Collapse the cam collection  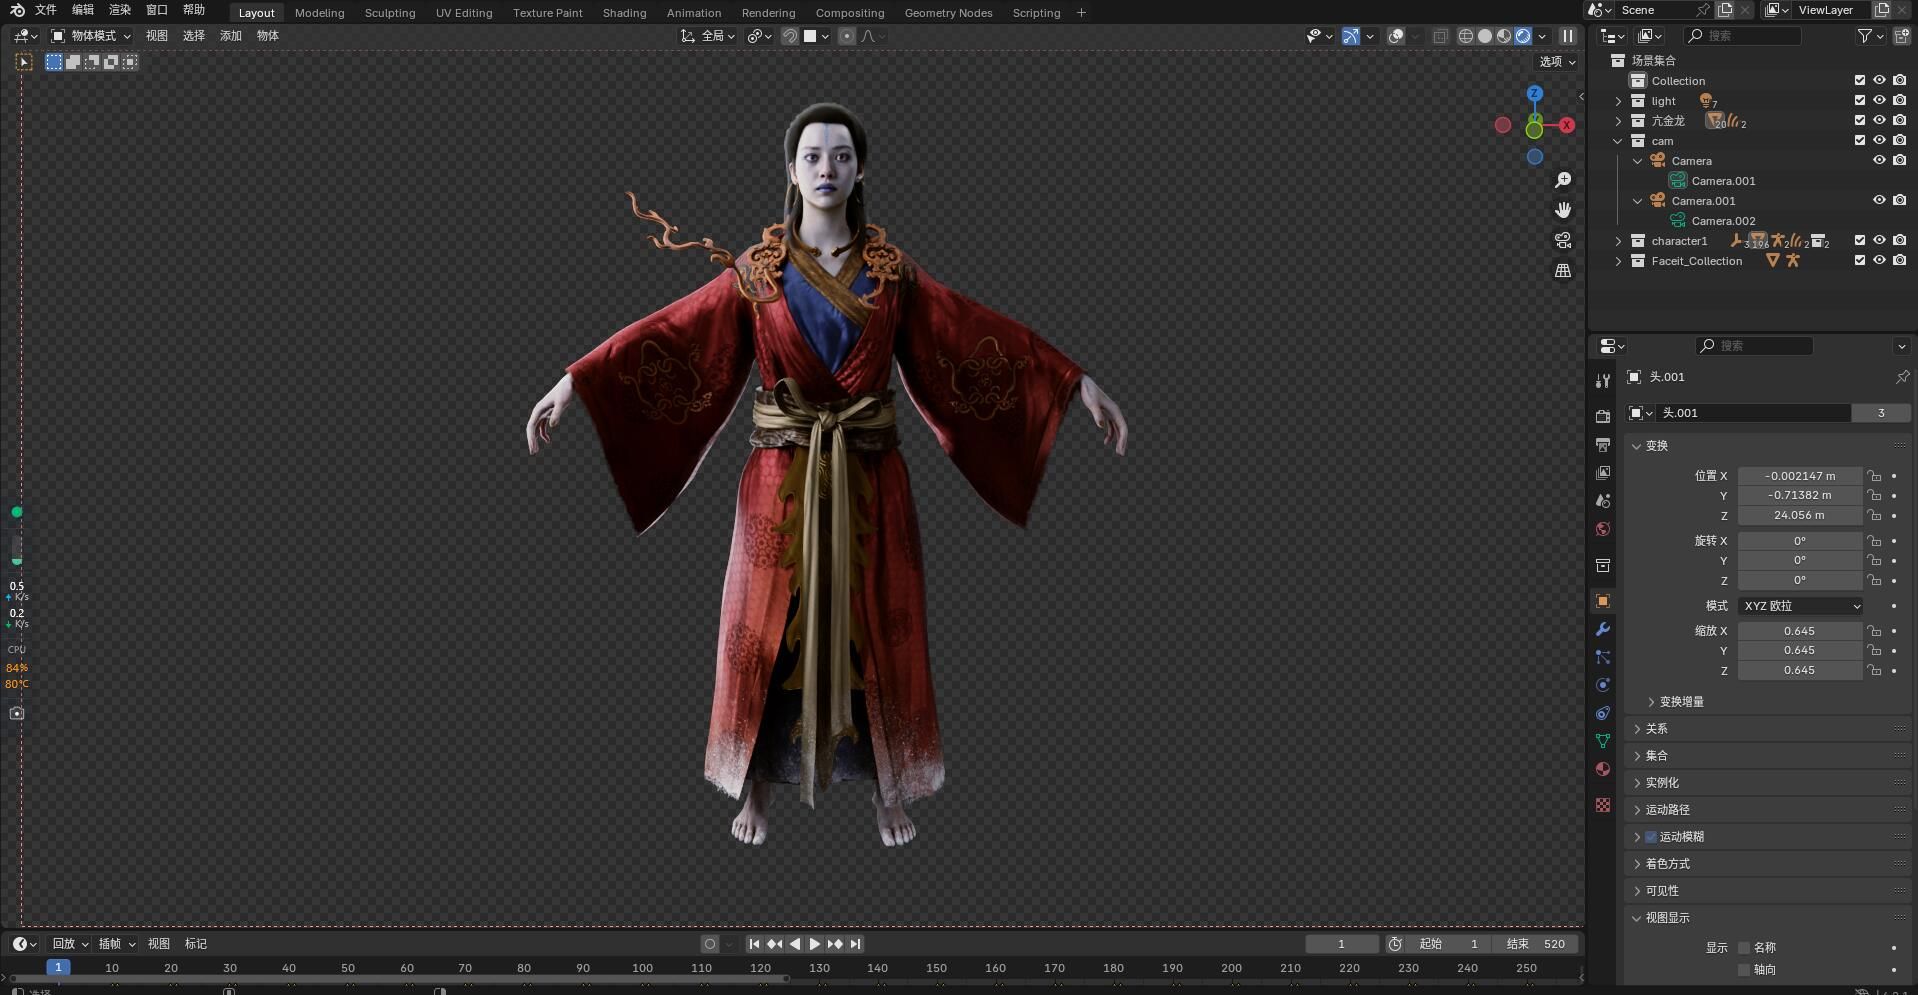point(1618,141)
